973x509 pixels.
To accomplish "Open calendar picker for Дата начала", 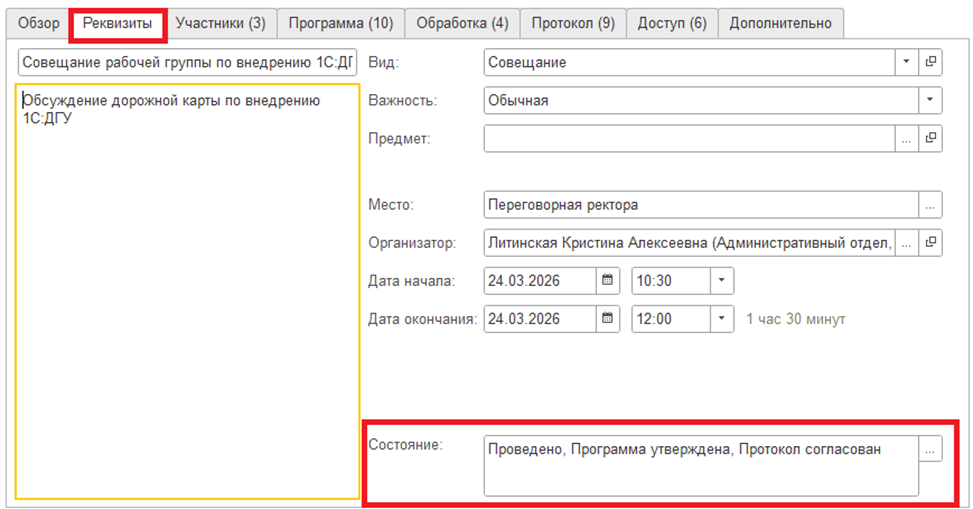I will (607, 281).
